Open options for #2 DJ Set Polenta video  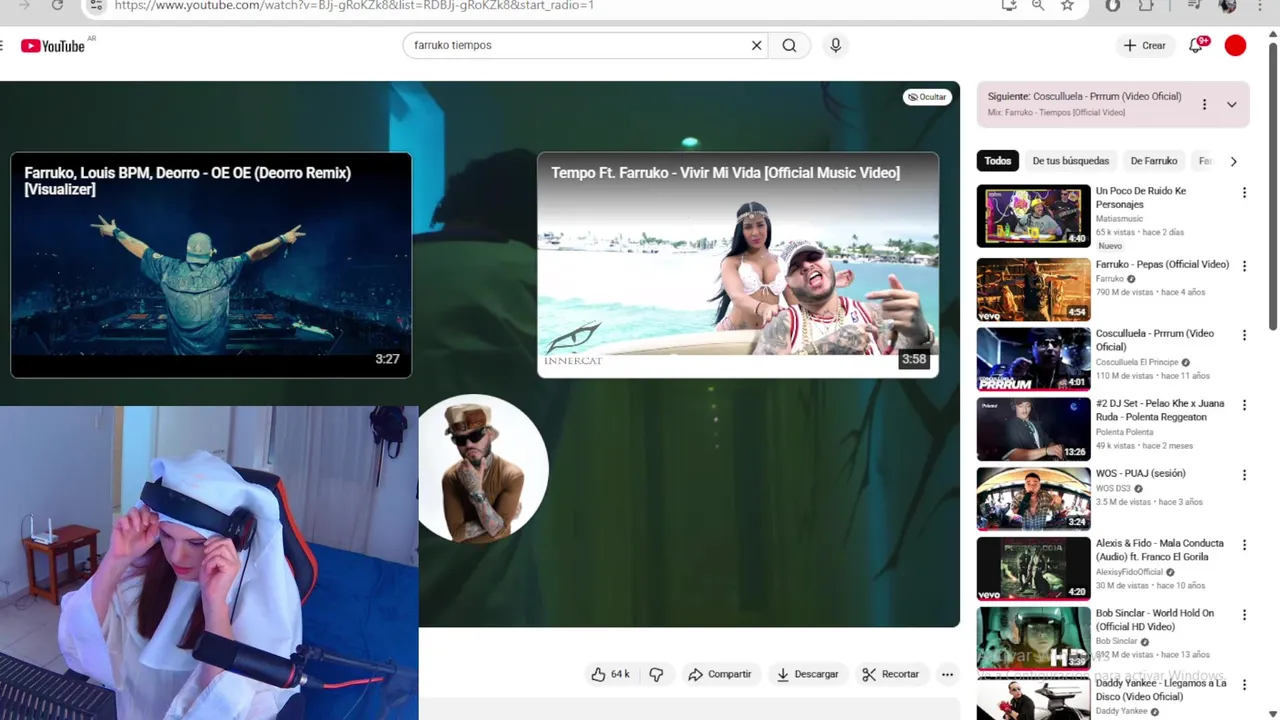pos(1244,405)
